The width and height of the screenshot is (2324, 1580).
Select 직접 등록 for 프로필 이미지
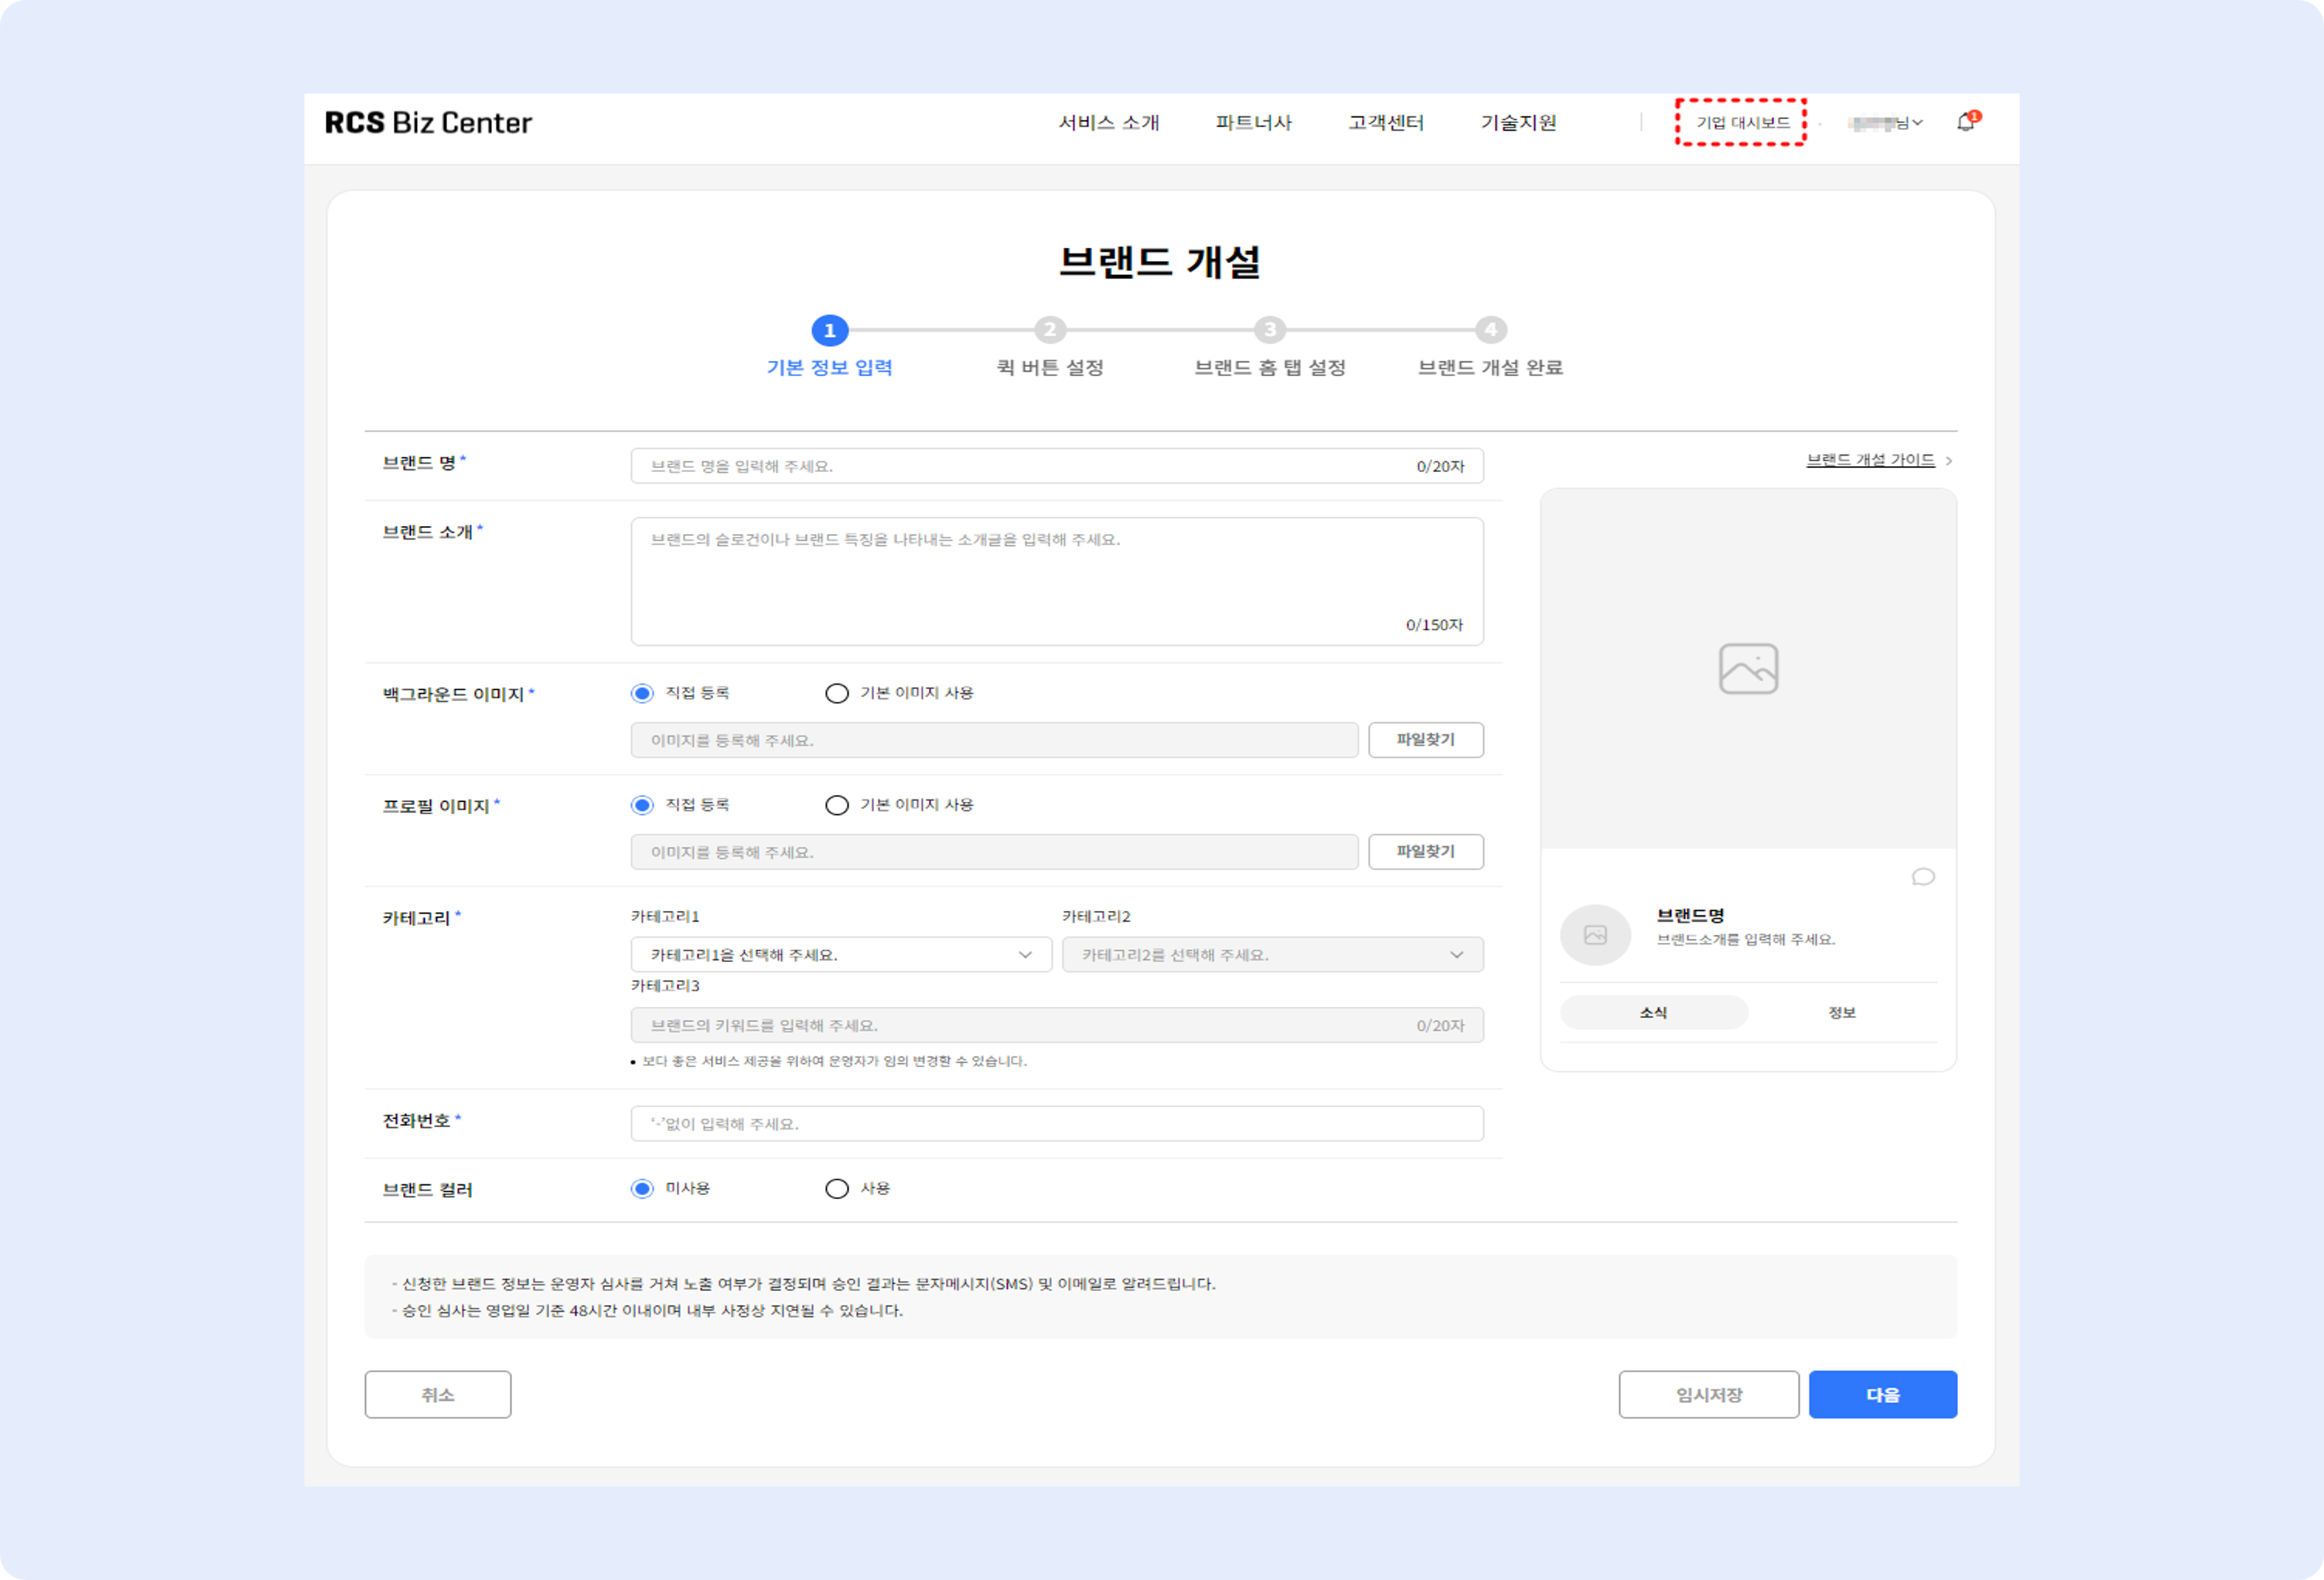click(x=642, y=805)
